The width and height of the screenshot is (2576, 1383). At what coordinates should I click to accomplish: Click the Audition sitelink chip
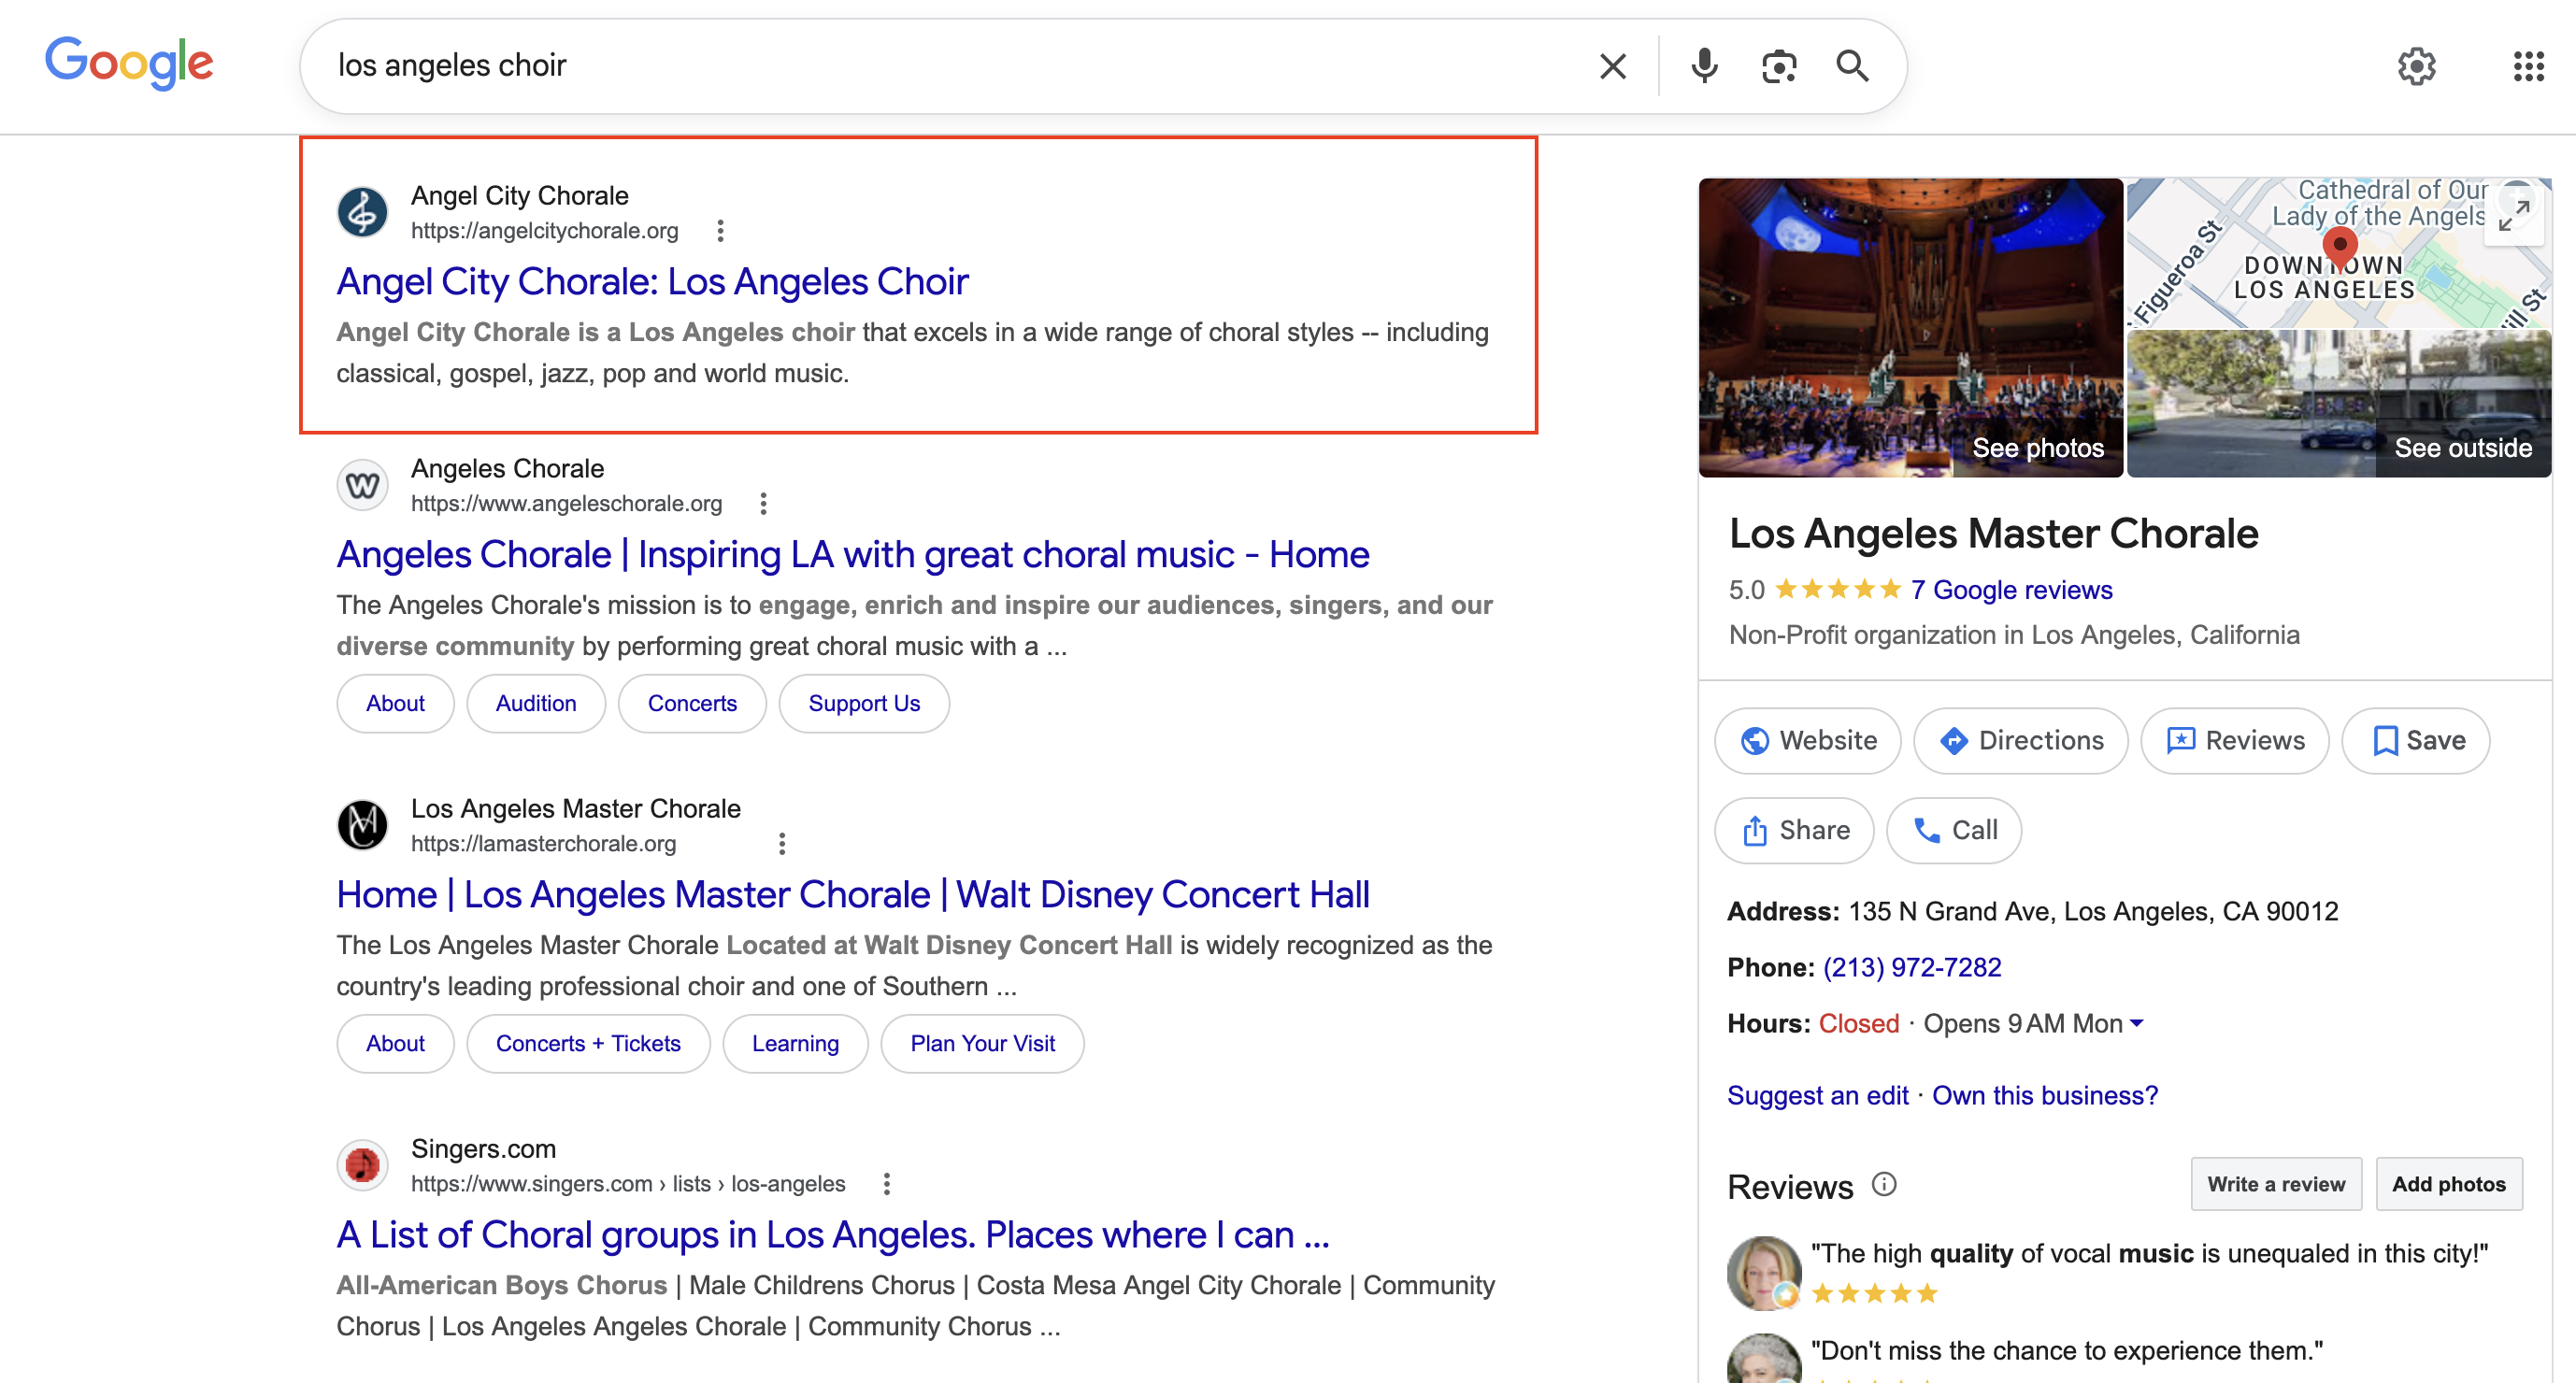tap(536, 703)
